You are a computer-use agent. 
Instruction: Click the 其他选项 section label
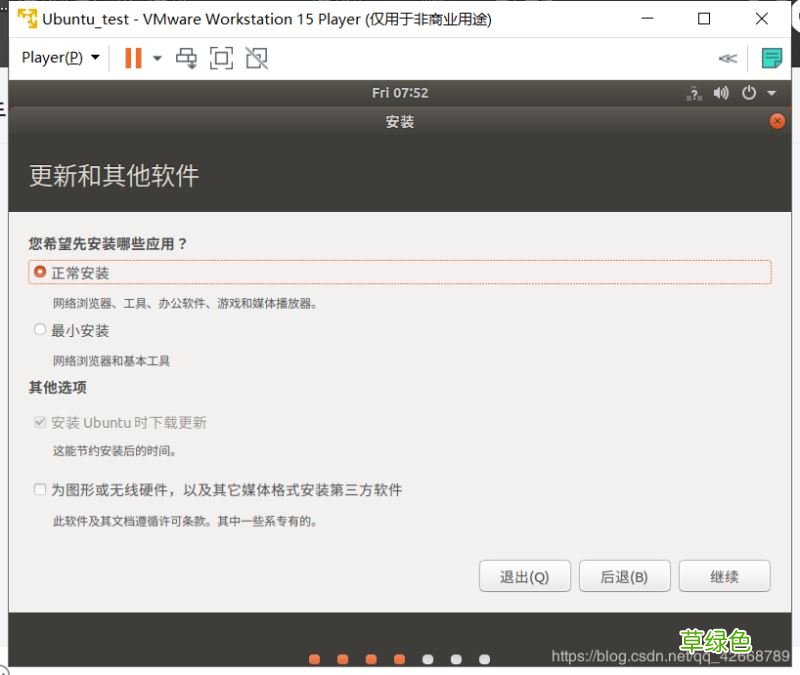(x=58, y=388)
